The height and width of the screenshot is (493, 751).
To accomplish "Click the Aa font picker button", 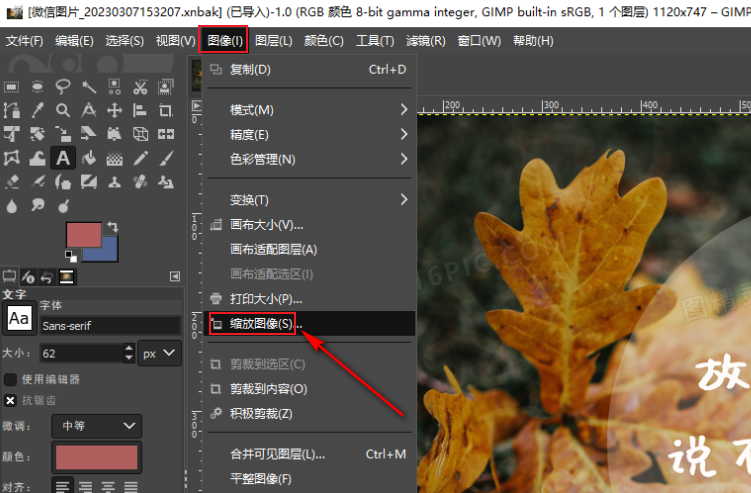I will click(x=19, y=318).
